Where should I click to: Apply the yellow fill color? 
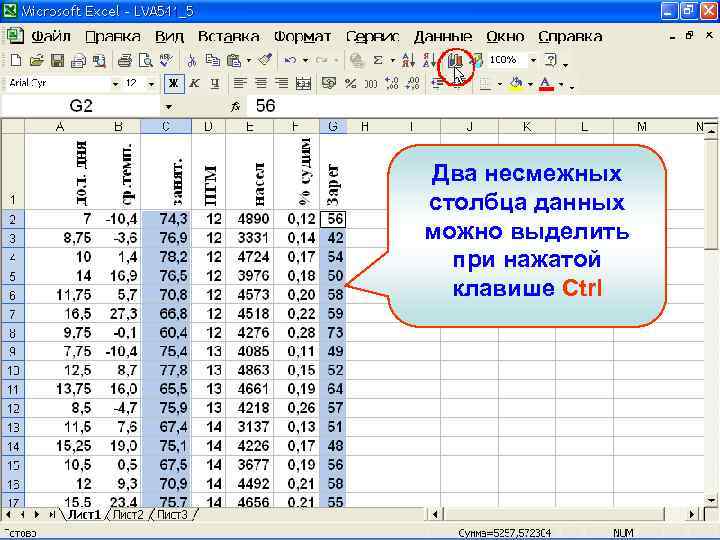tap(517, 84)
